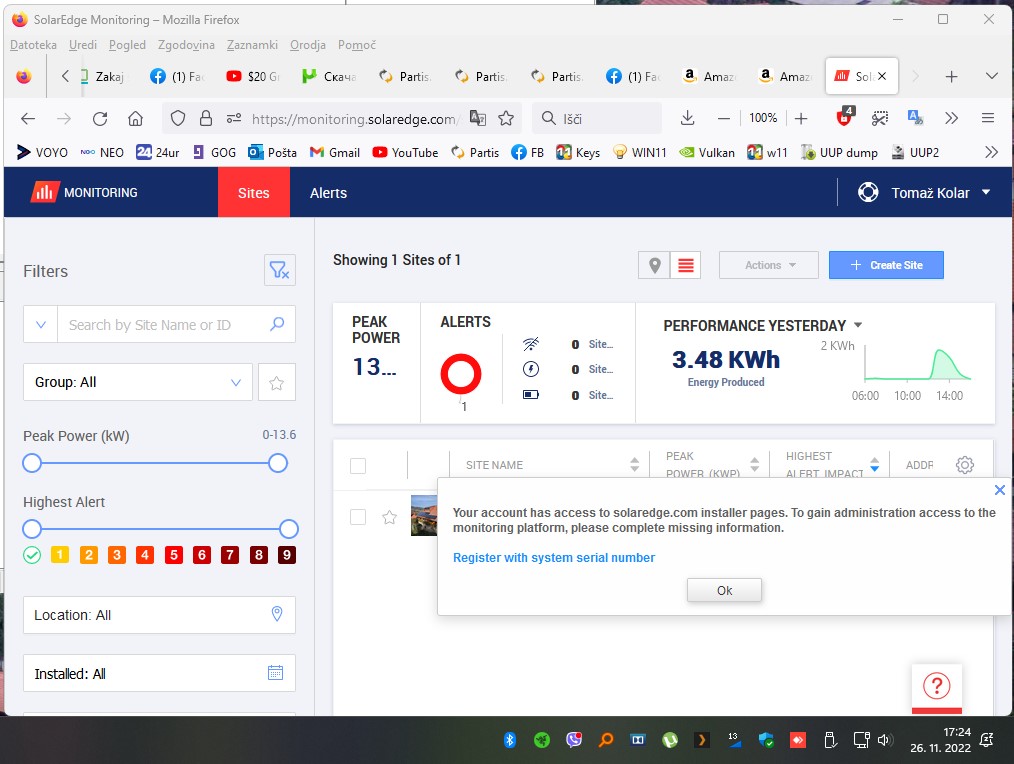Open the YouTube bookmark
Image resolution: width=1014 pixels, height=764 pixels.
tap(405, 153)
